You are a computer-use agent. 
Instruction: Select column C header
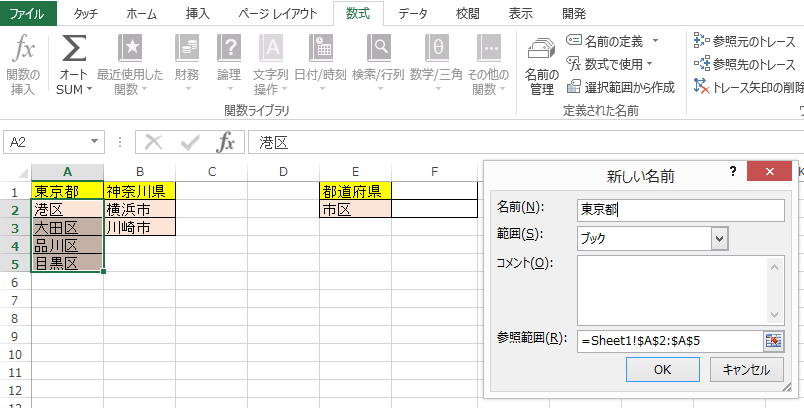pos(211,172)
